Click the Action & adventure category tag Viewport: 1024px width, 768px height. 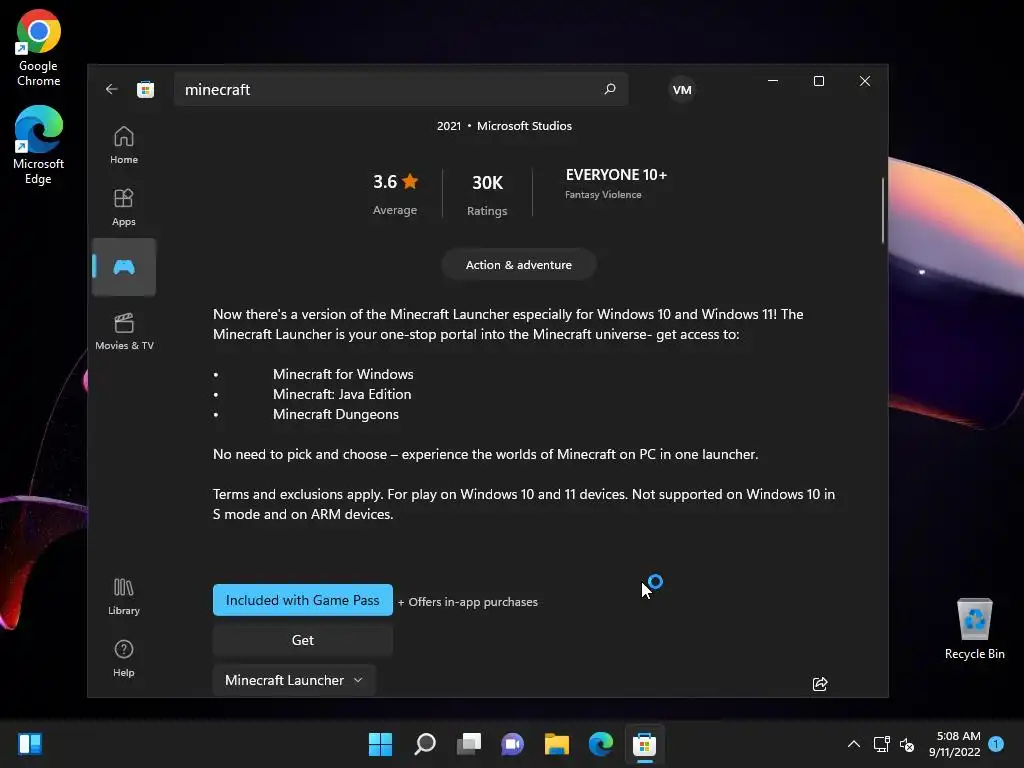tap(519, 264)
